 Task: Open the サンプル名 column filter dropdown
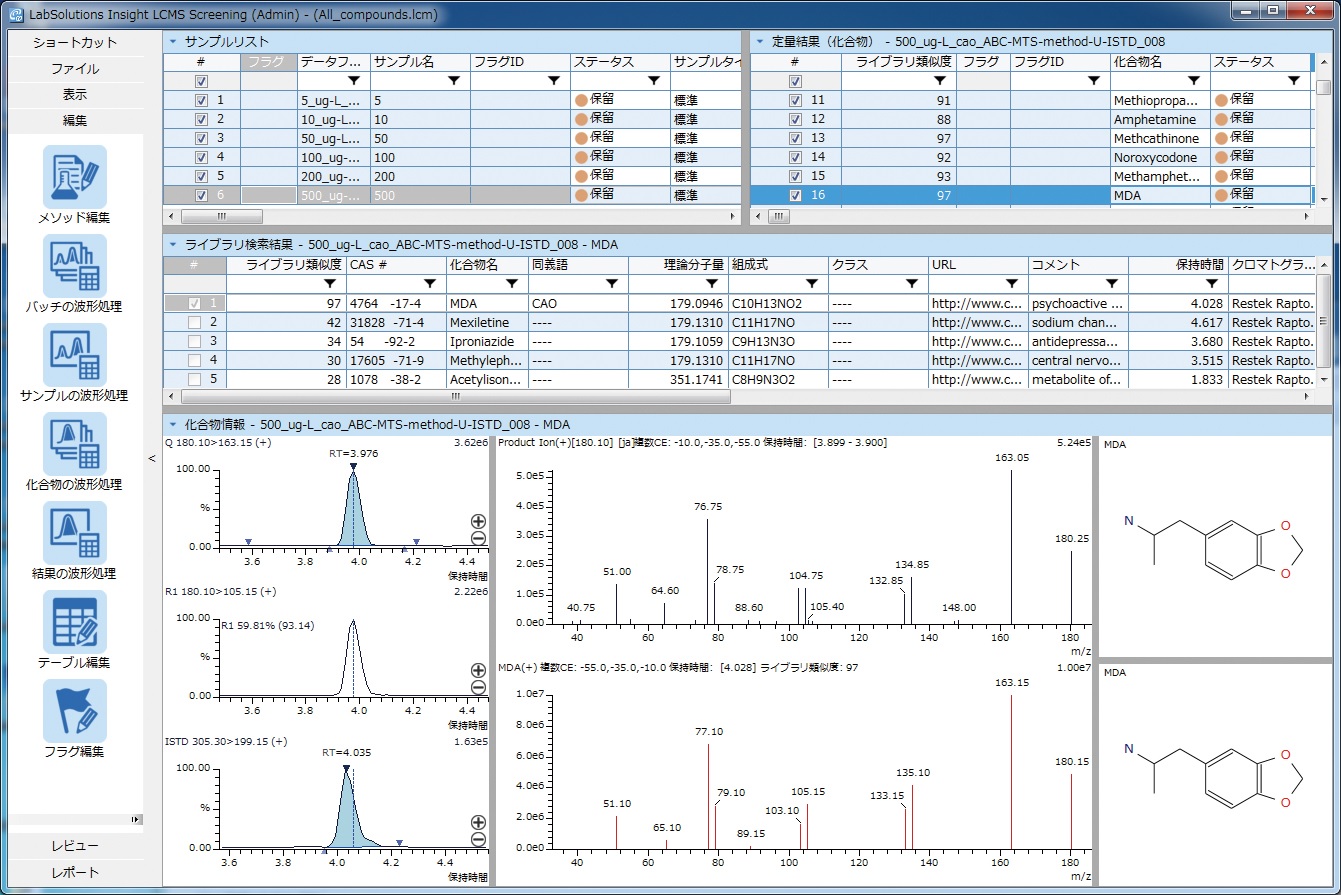click(x=454, y=81)
